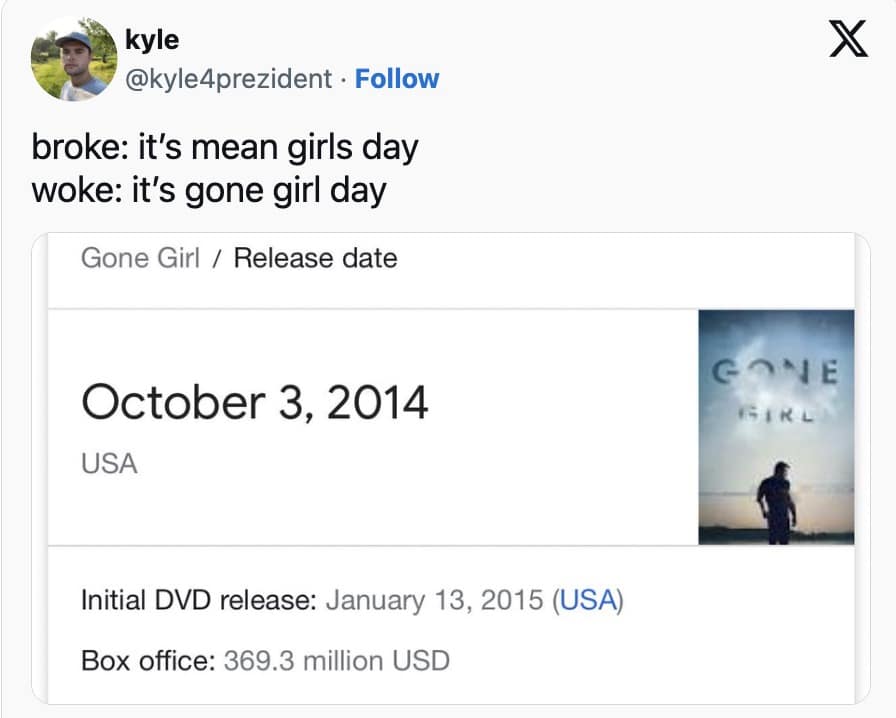Open kyle's profile avatar picture
Screen dimensions: 896x718
pos(73,59)
